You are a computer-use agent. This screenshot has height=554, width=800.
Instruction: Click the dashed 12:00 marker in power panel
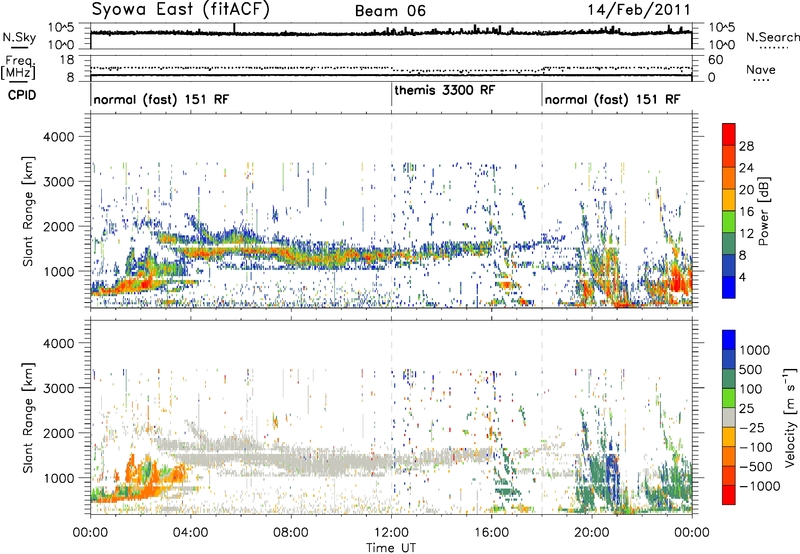tap(391, 211)
